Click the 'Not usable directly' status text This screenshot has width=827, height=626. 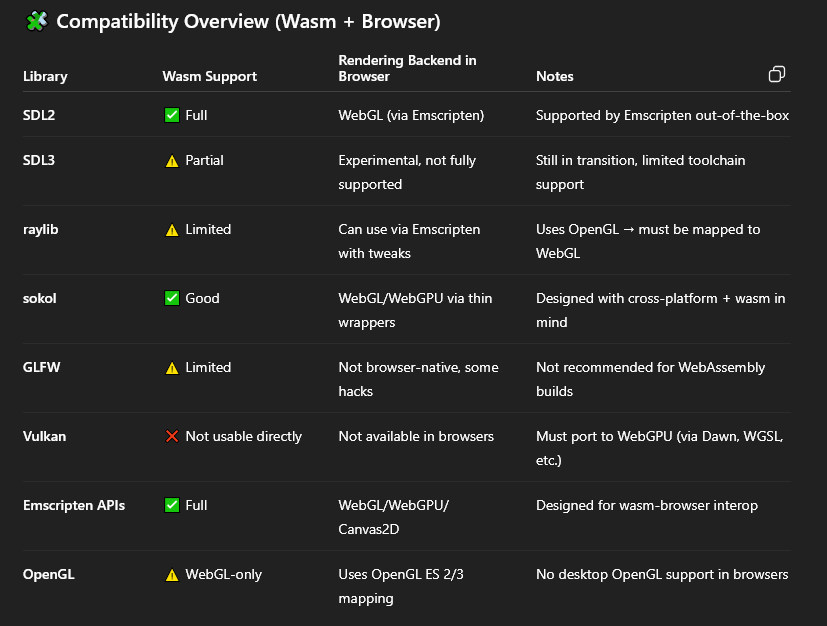tap(243, 436)
